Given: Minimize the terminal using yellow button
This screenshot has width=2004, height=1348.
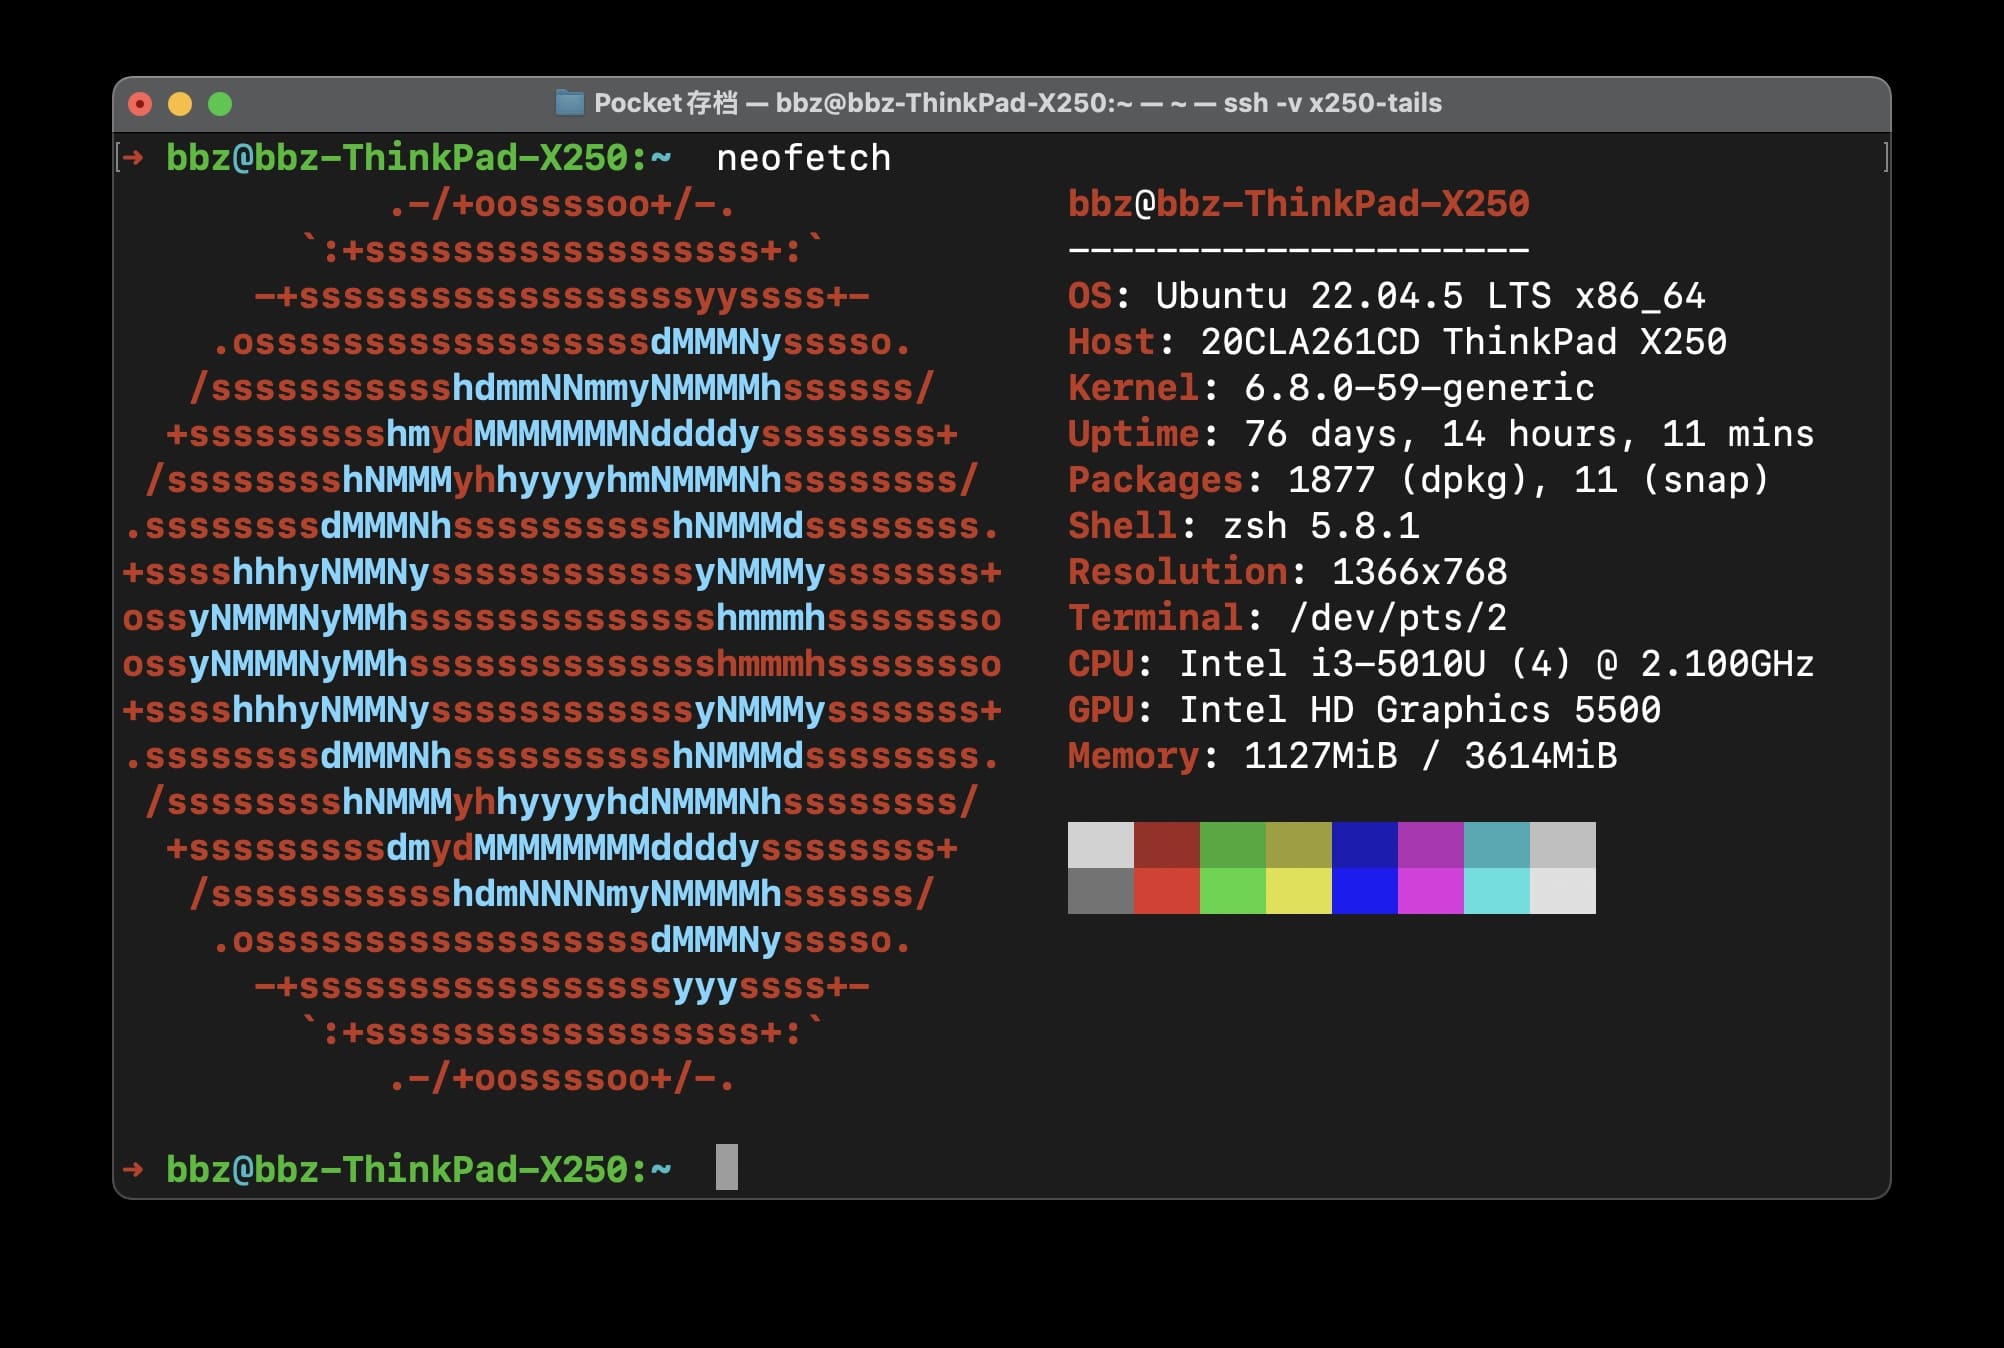Looking at the screenshot, I should tap(180, 104).
